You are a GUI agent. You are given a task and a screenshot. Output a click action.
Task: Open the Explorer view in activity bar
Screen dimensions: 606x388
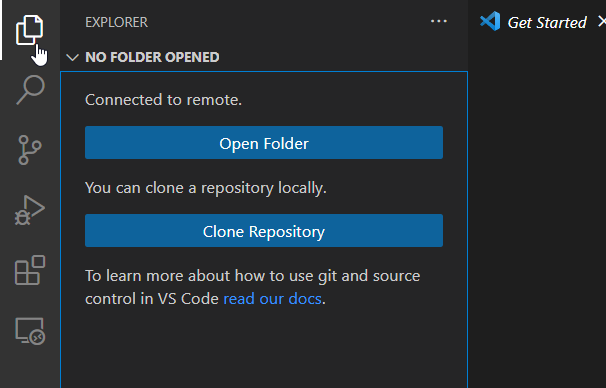[x=29, y=30]
